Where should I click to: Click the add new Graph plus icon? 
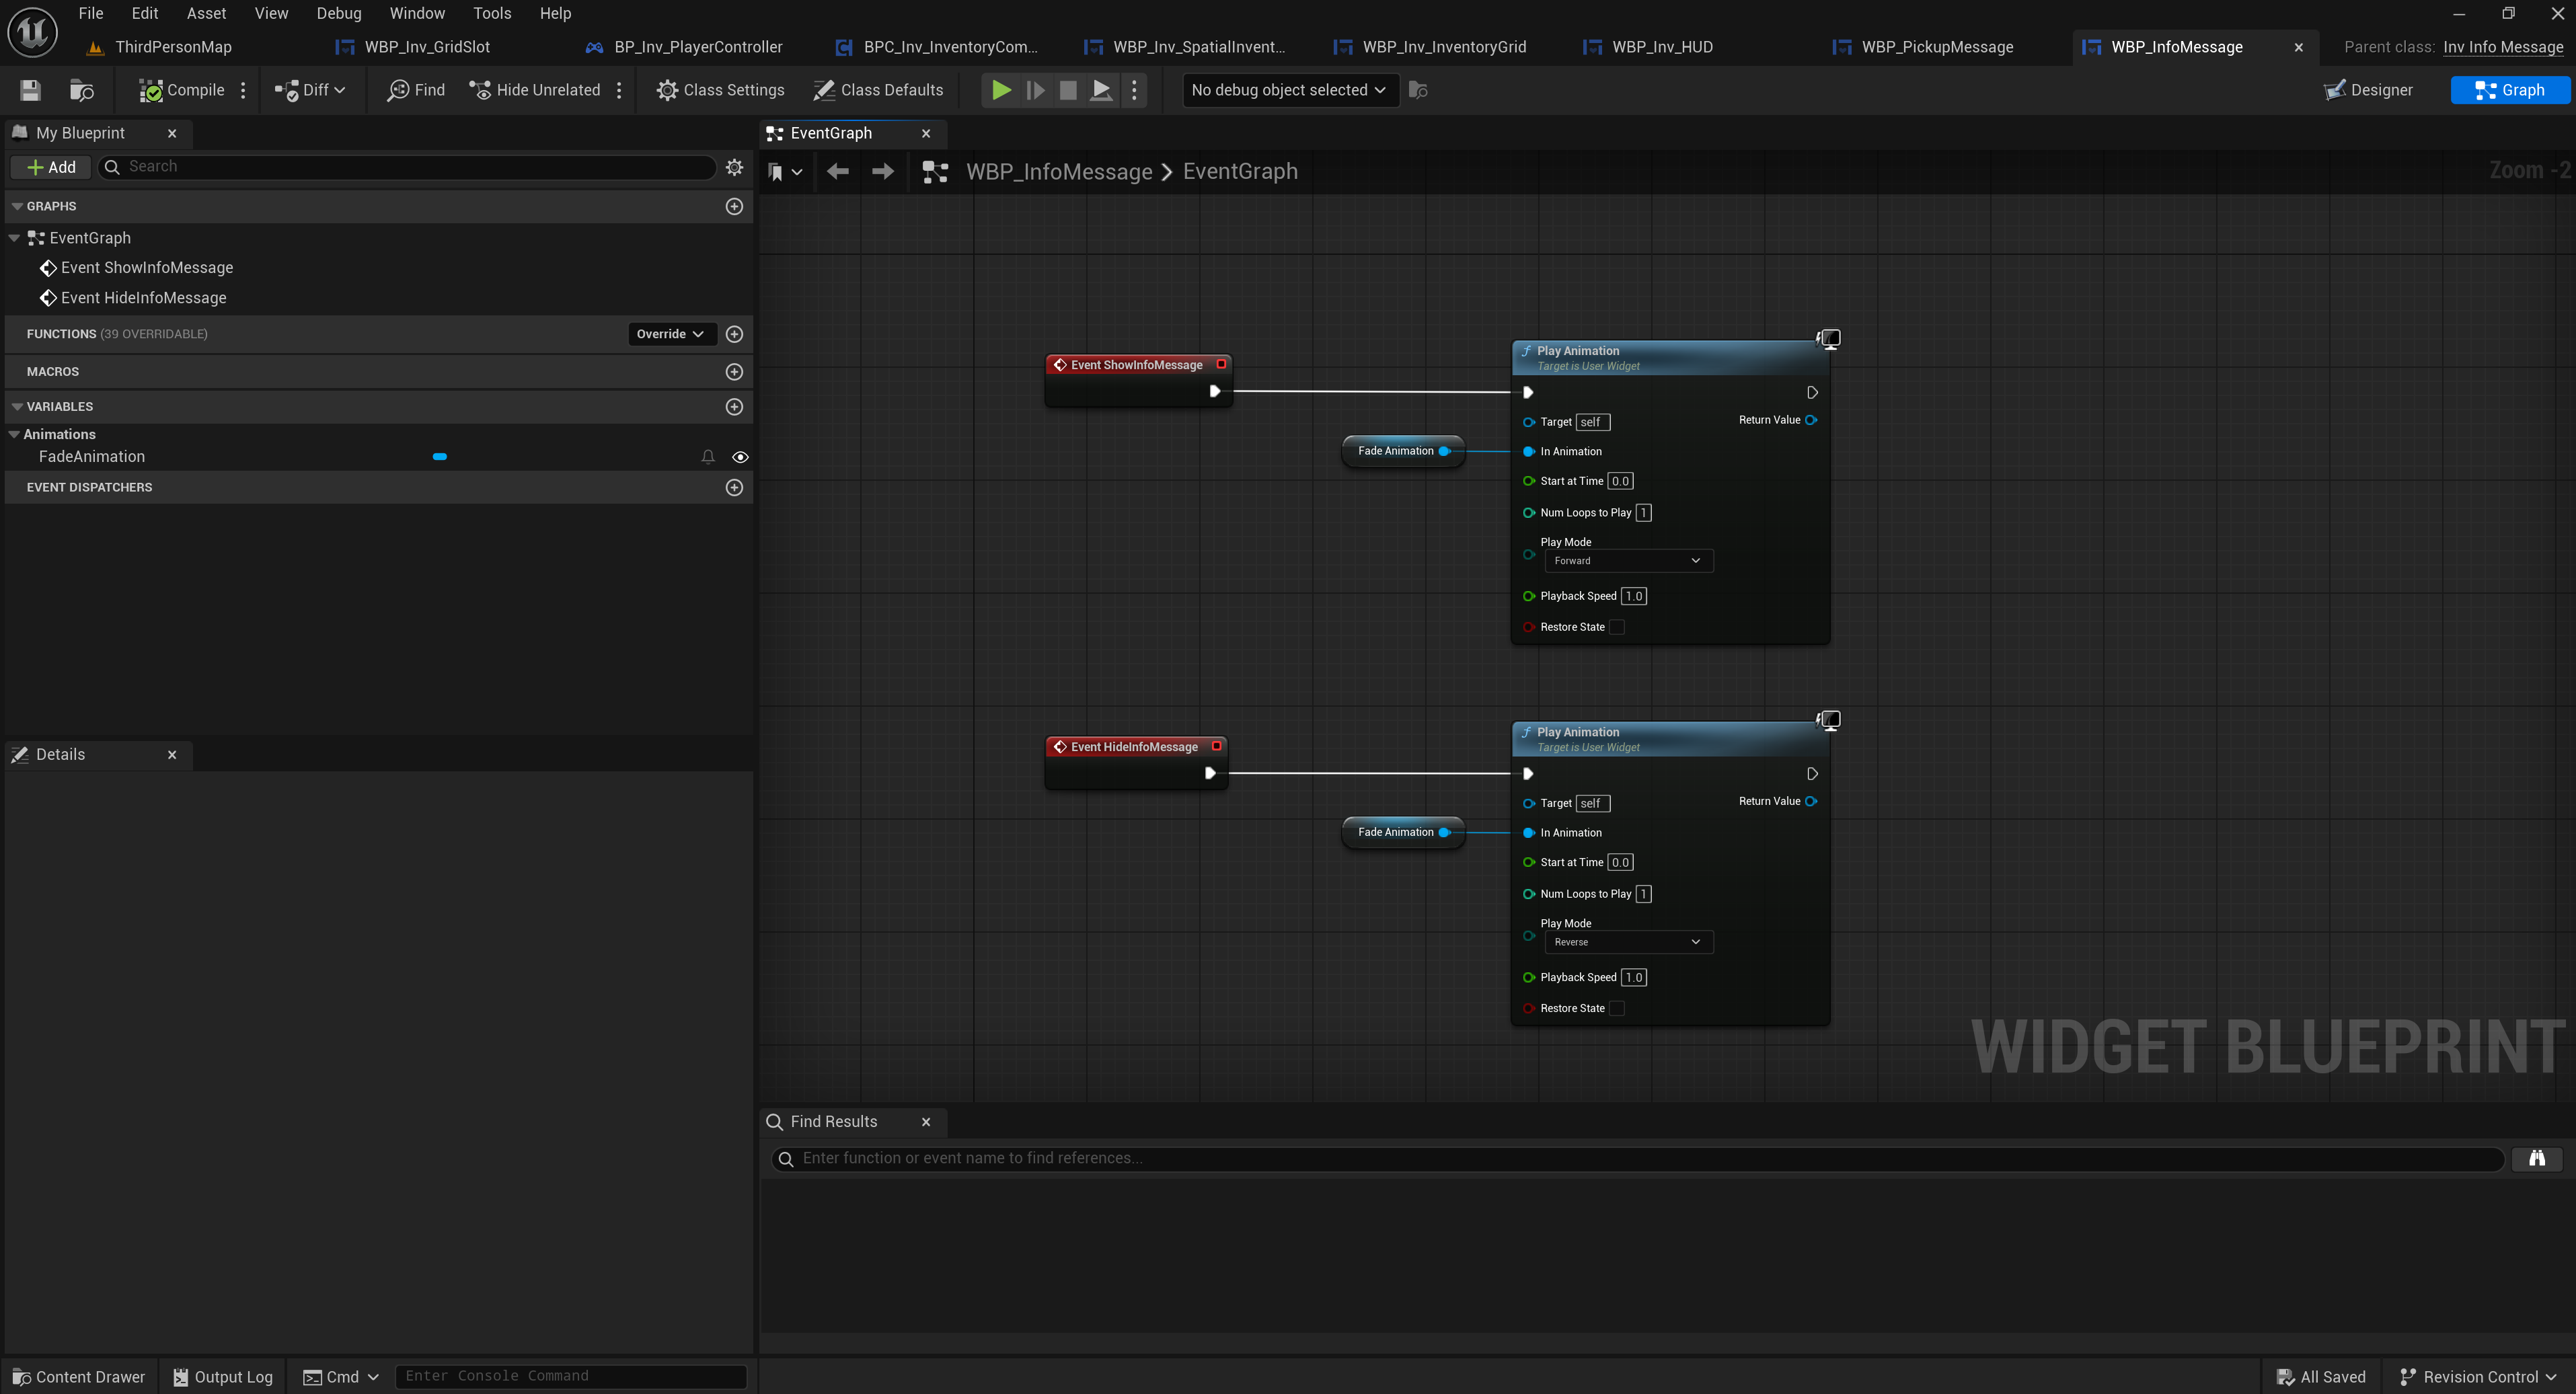[x=734, y=206]
